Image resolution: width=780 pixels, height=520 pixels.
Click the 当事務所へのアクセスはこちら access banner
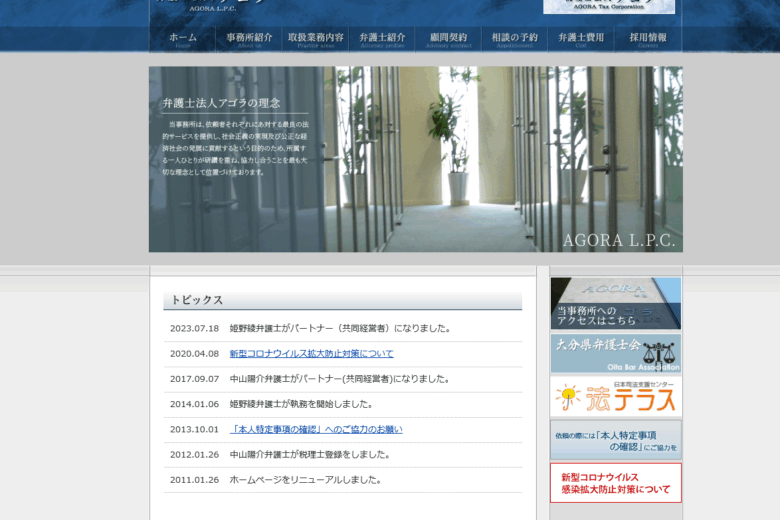click(x=615, y=303)
